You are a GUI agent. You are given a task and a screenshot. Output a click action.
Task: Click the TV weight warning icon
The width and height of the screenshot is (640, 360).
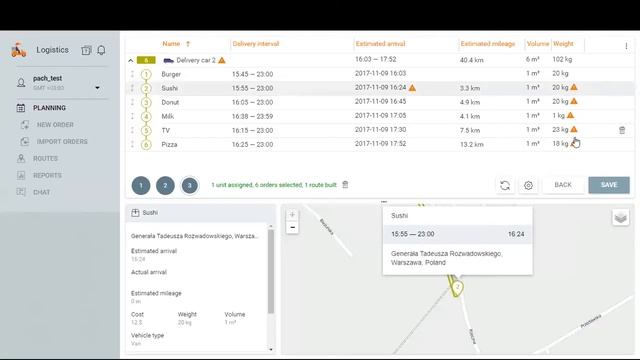pos(574,129)
